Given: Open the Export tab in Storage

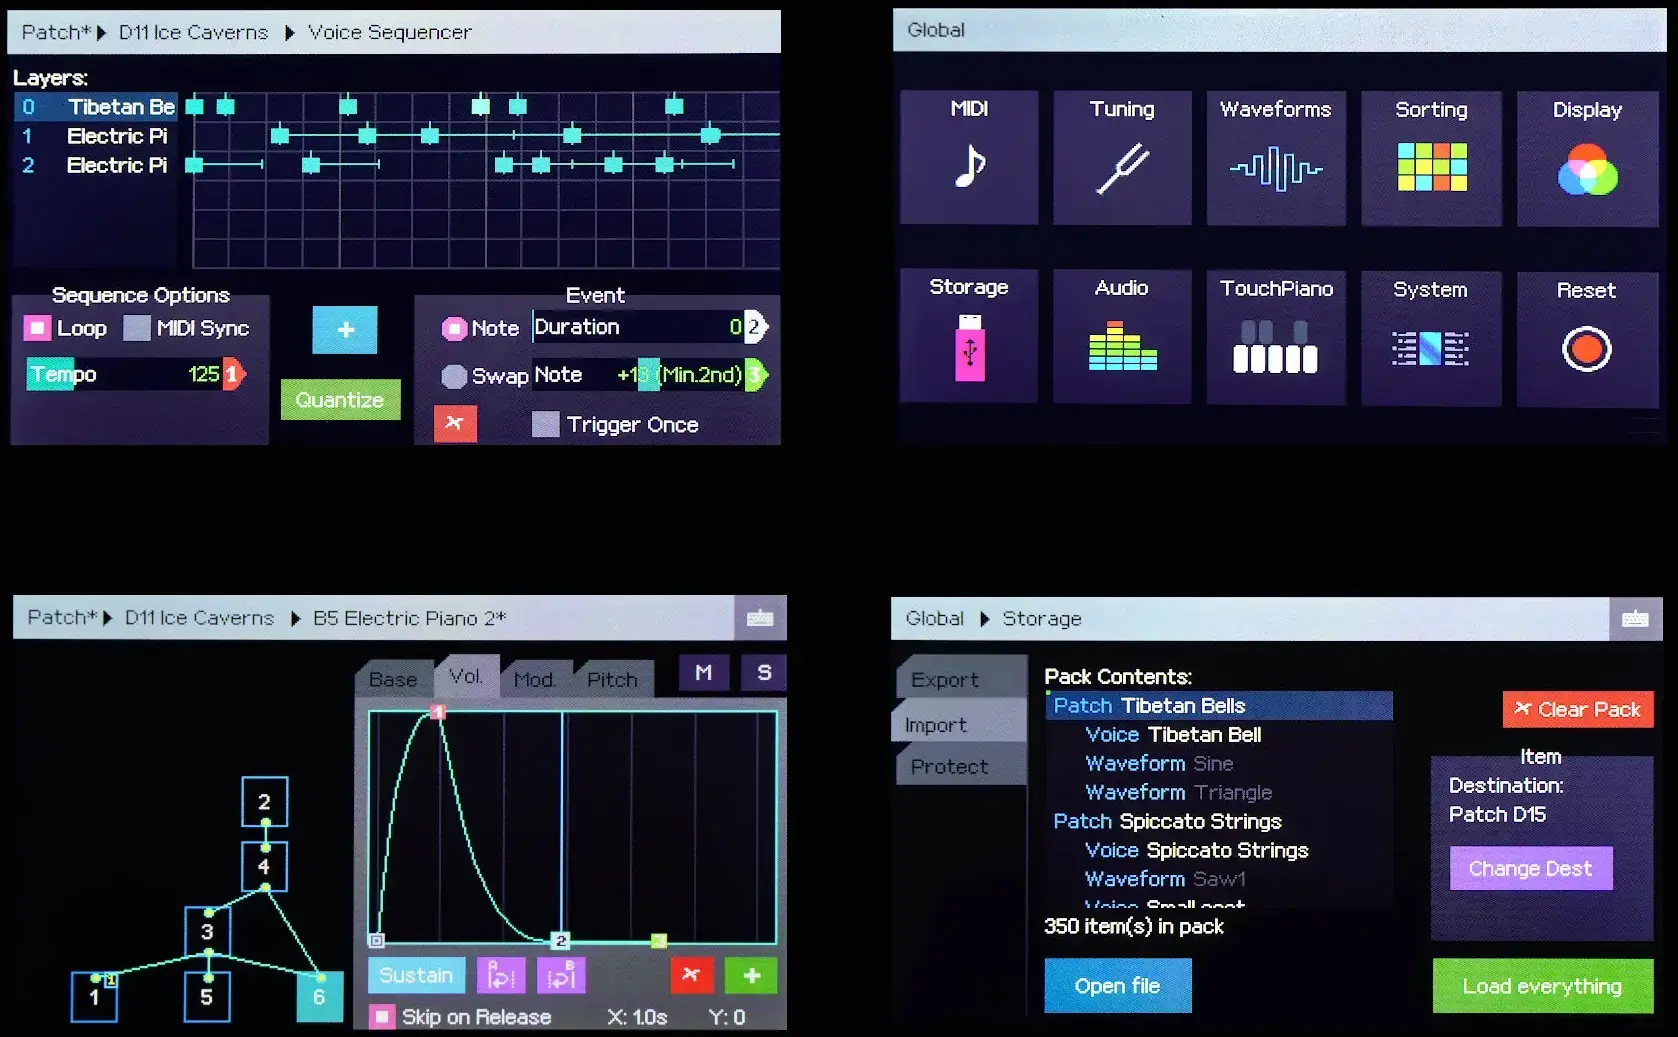Looking at the screenshot, I should pyautogui.click(x=961, y=679).
